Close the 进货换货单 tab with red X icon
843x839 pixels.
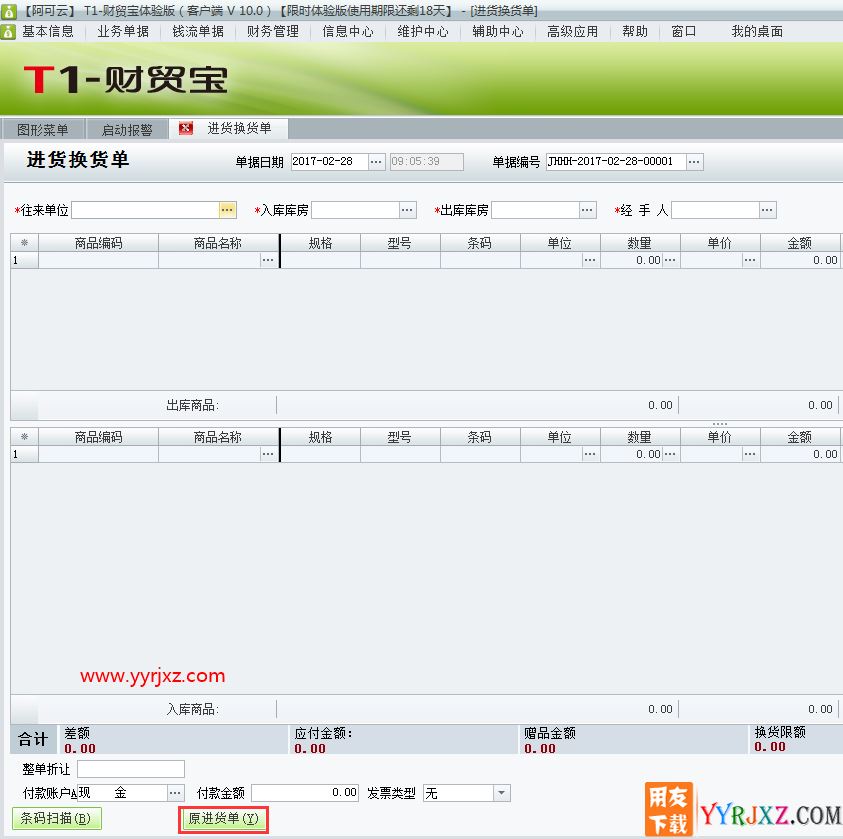point(186,128)
